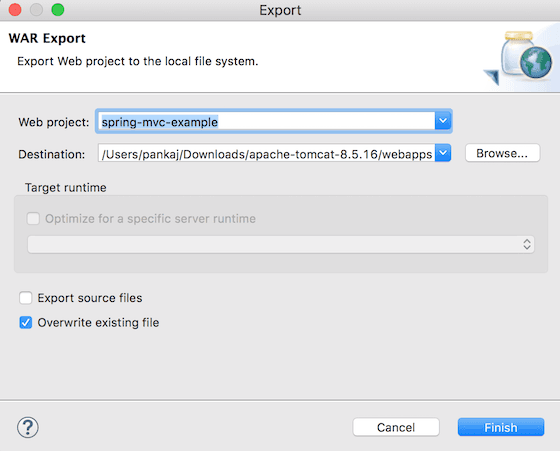Click the help question mark icon
The width and height of the screenshot is (560, 451).
(x=28, y=427)
